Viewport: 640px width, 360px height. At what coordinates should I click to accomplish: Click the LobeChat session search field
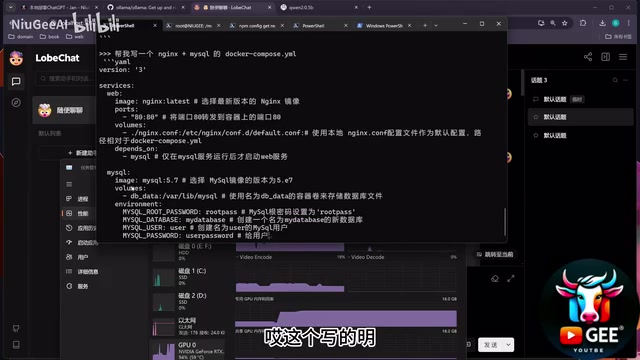tap(67, 79)
